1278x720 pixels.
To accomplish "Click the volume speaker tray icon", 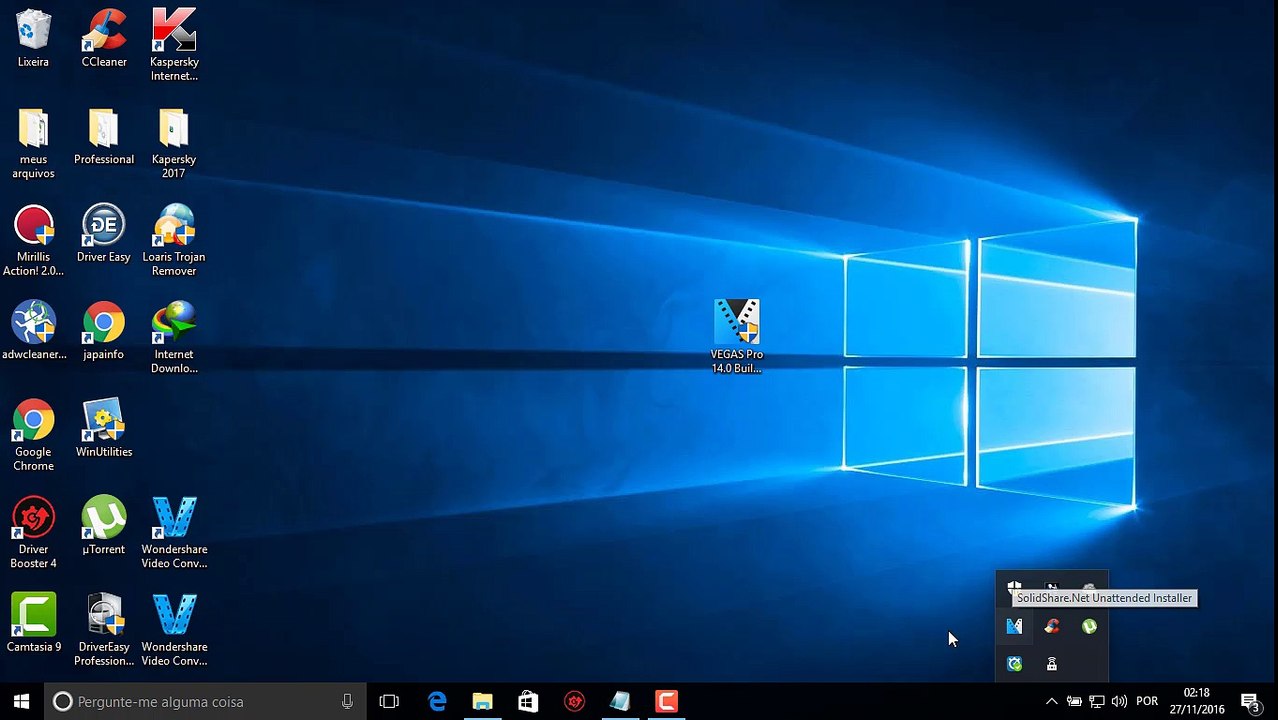I will point(1119,702).
